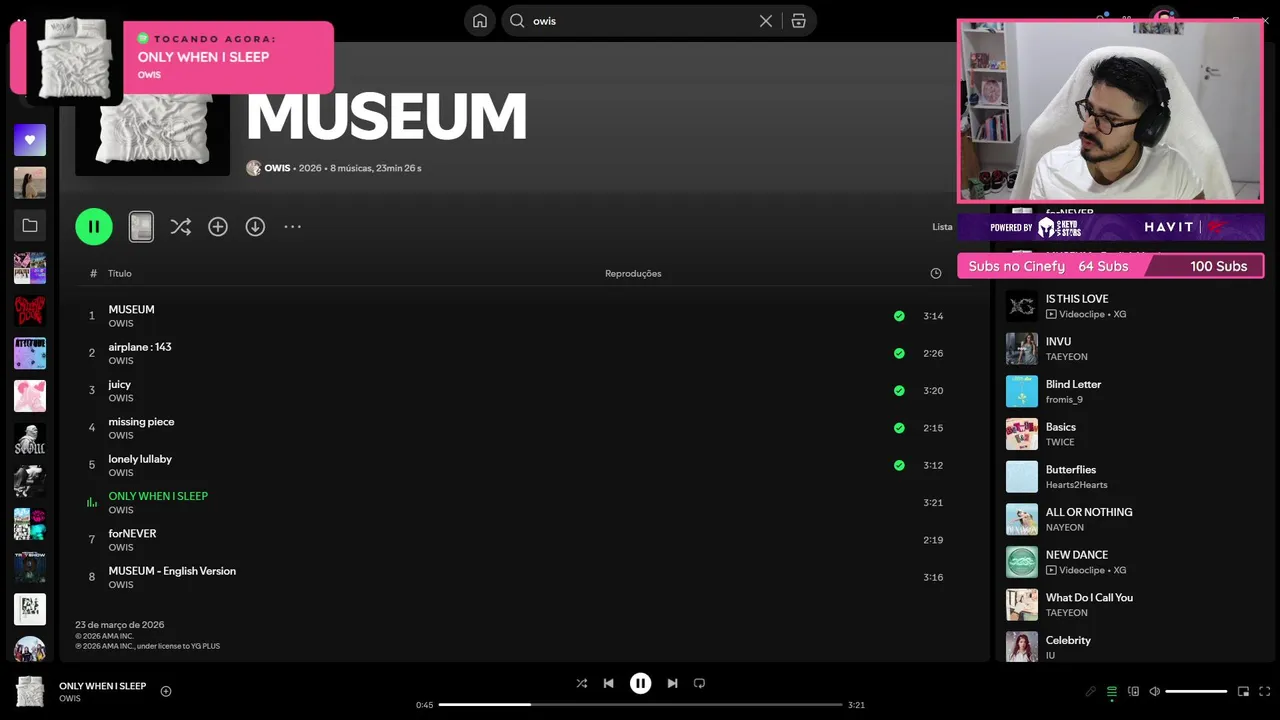The height and width of the screenshot is (720, 1280).
Task: Pause playback in the bottom player bar
Action: [640, 683]
